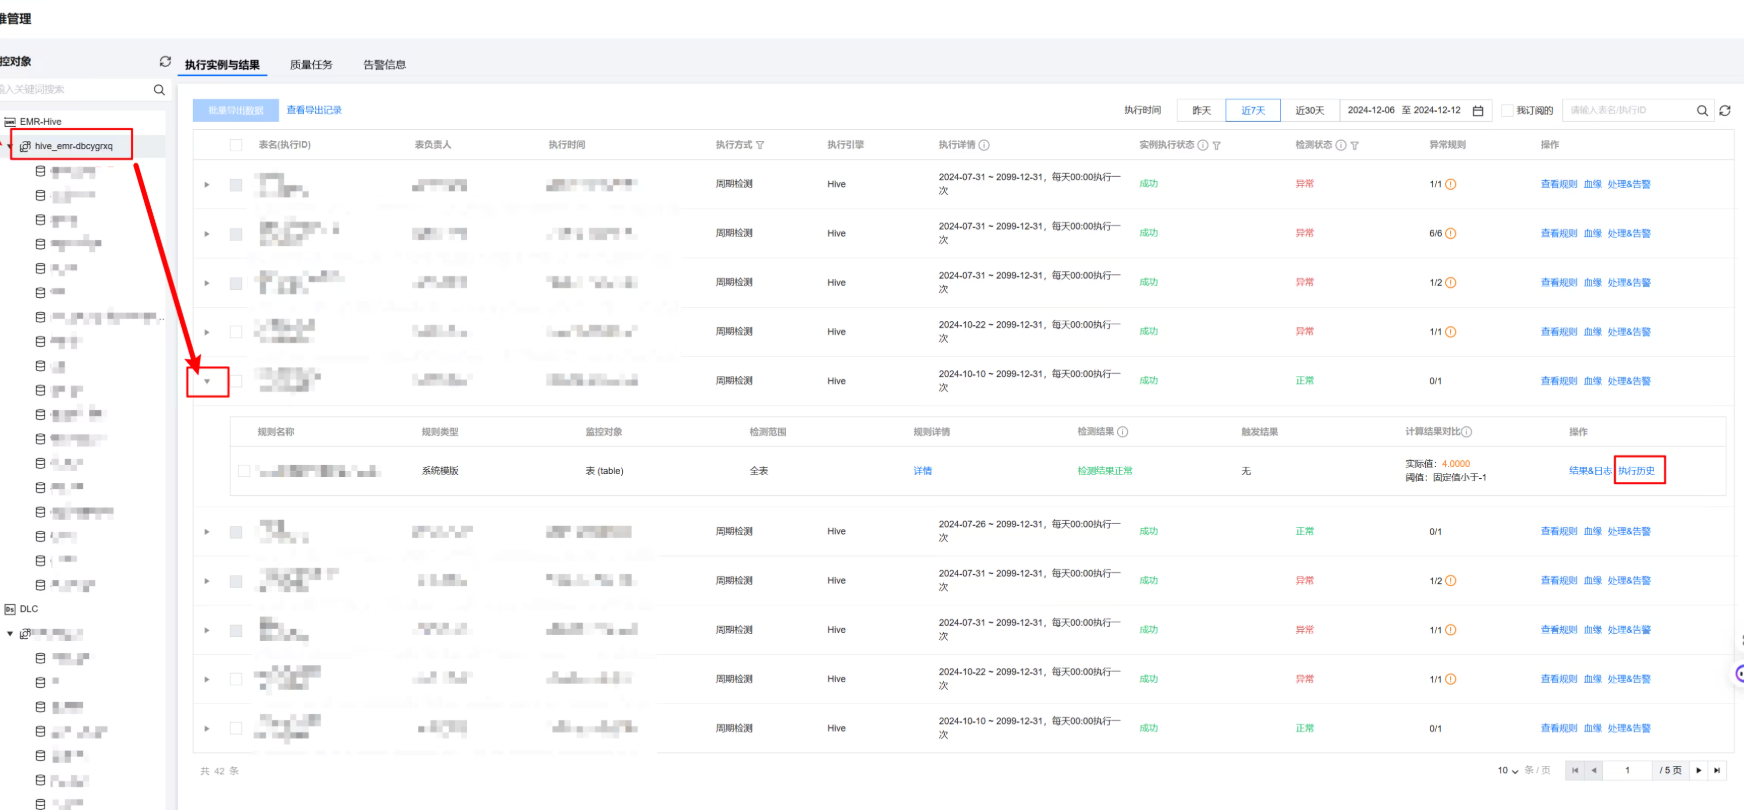Tick the checkbox of the expanded rule row

point(244,471)
